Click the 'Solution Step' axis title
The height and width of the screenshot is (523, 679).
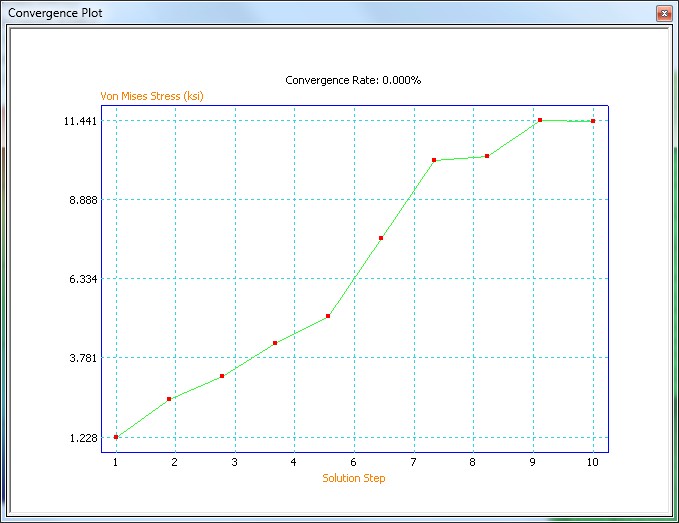coord(354,478)
